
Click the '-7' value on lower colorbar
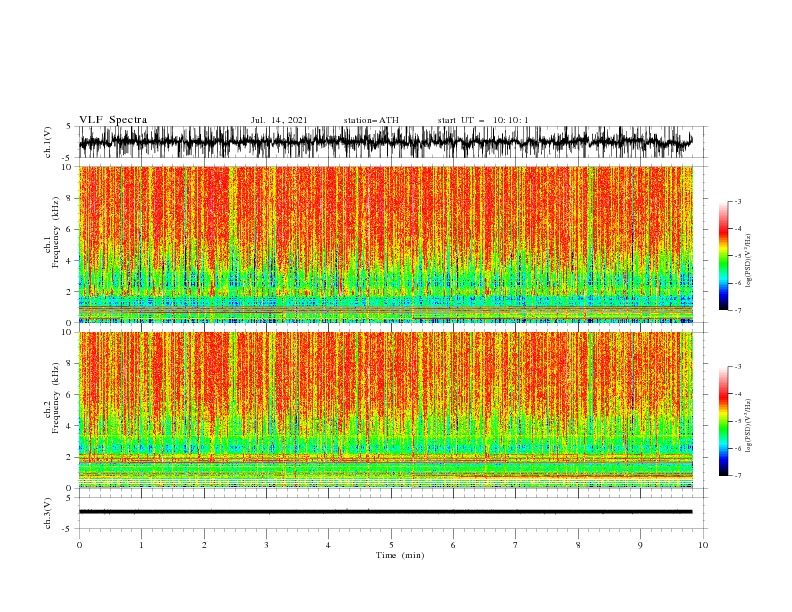tap(738, 475)
